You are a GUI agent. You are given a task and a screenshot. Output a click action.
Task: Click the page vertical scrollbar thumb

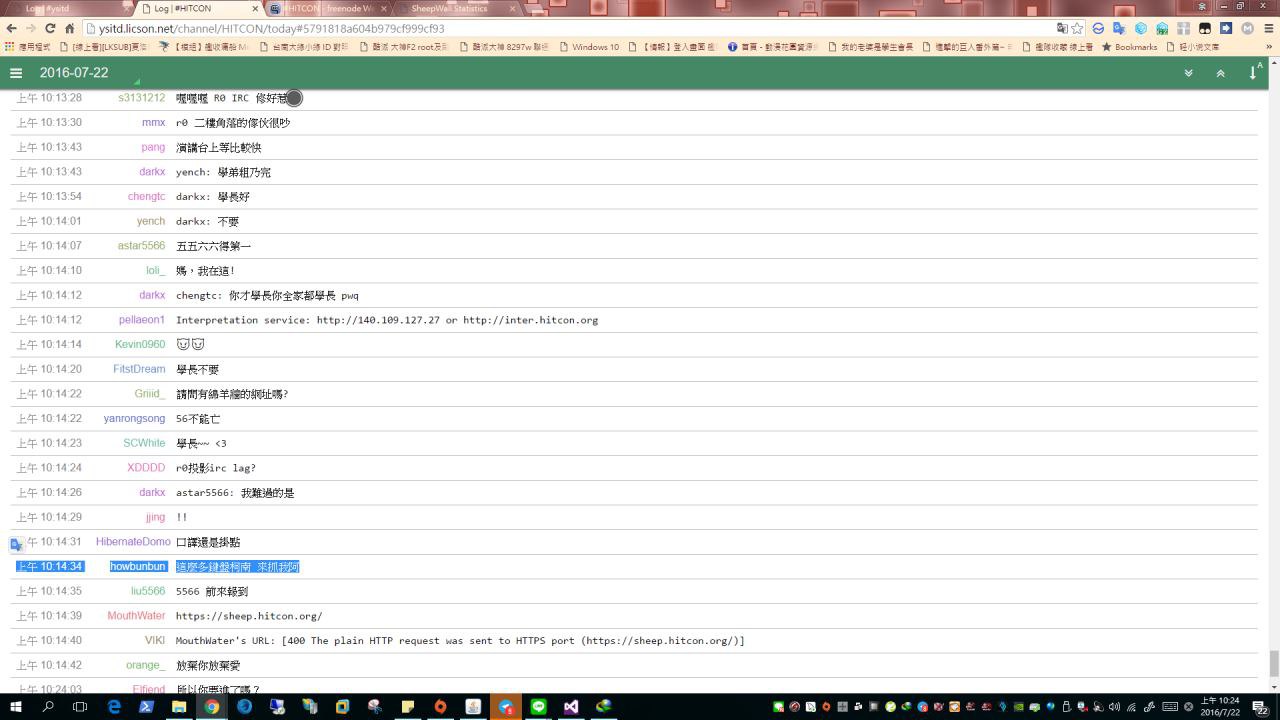pyautogui.click(x=1273, y=663)
